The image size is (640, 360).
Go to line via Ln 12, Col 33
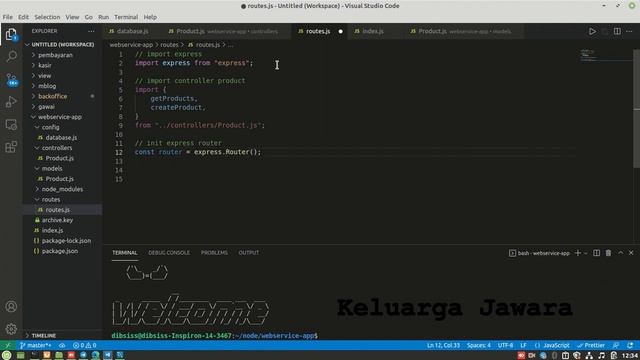(x=443, y=345)
